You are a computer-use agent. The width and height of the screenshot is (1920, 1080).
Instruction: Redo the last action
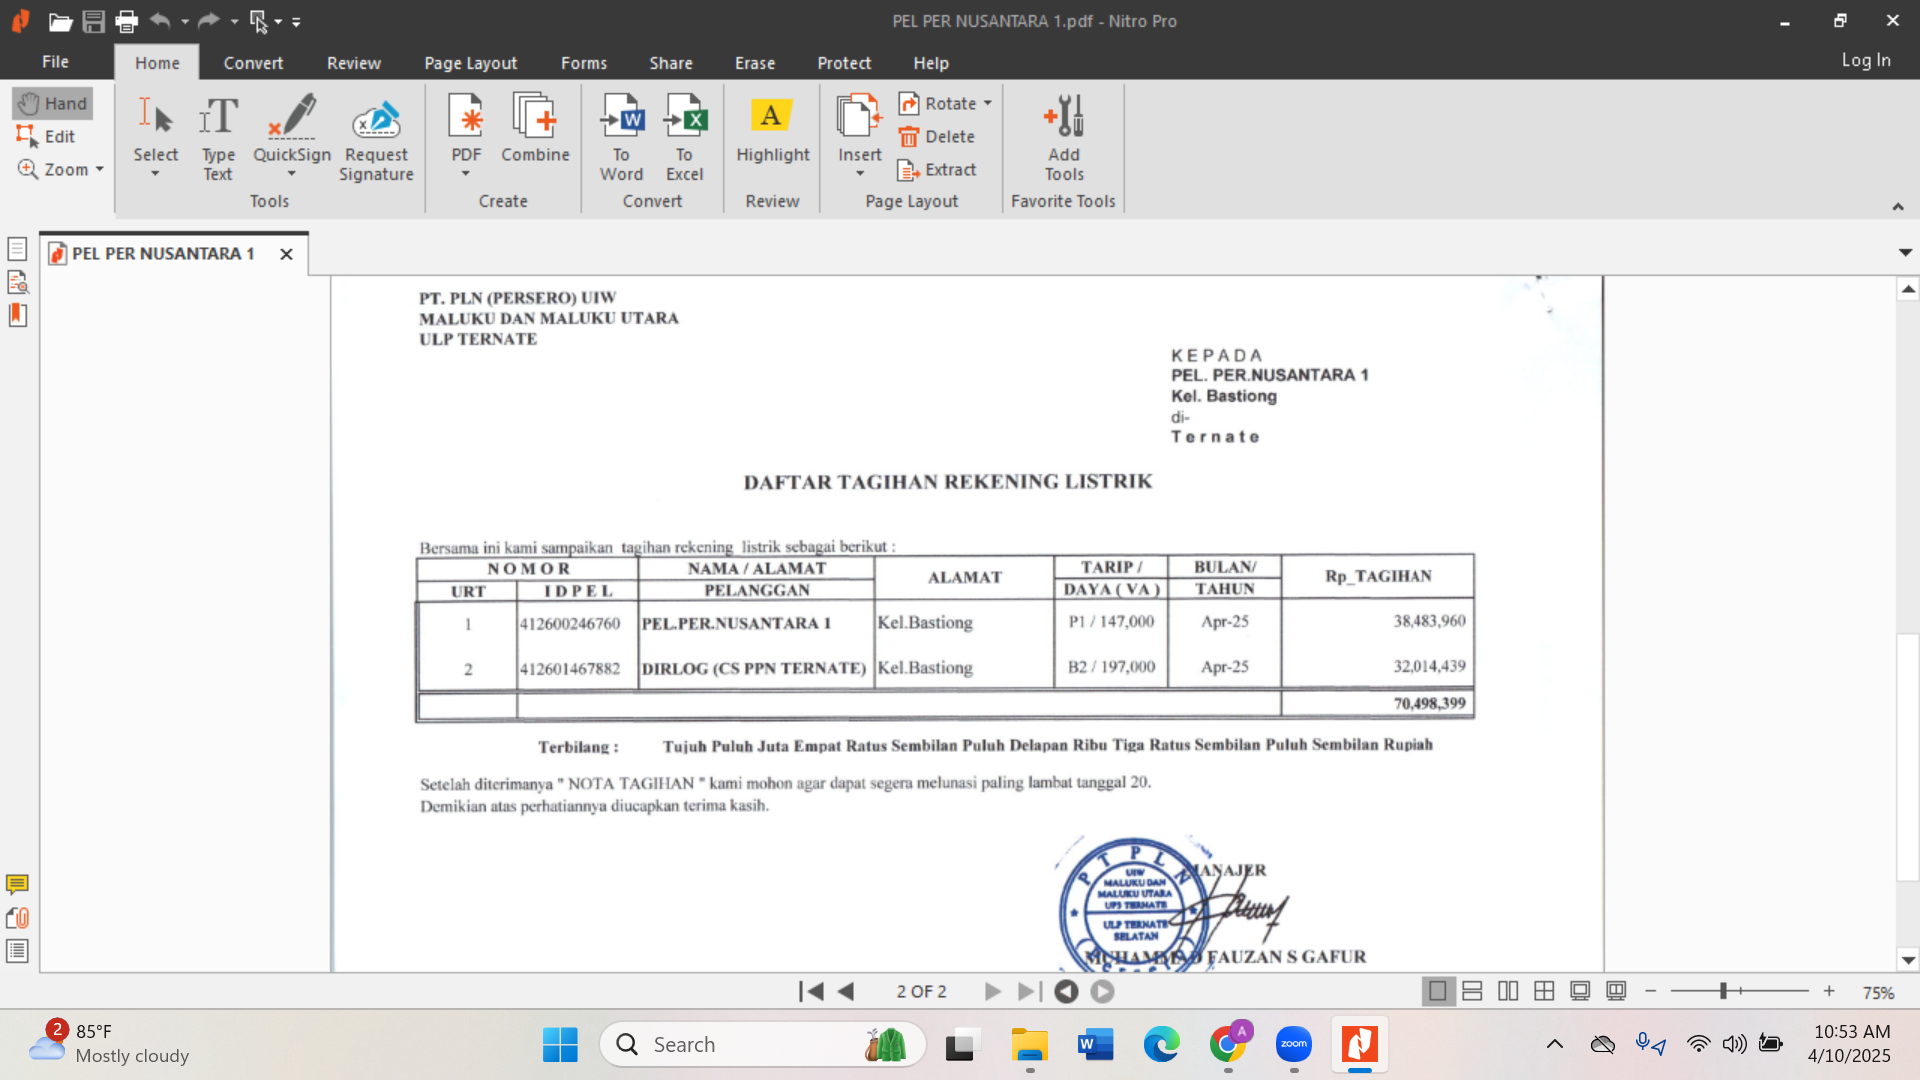click(x=208, y=20)
